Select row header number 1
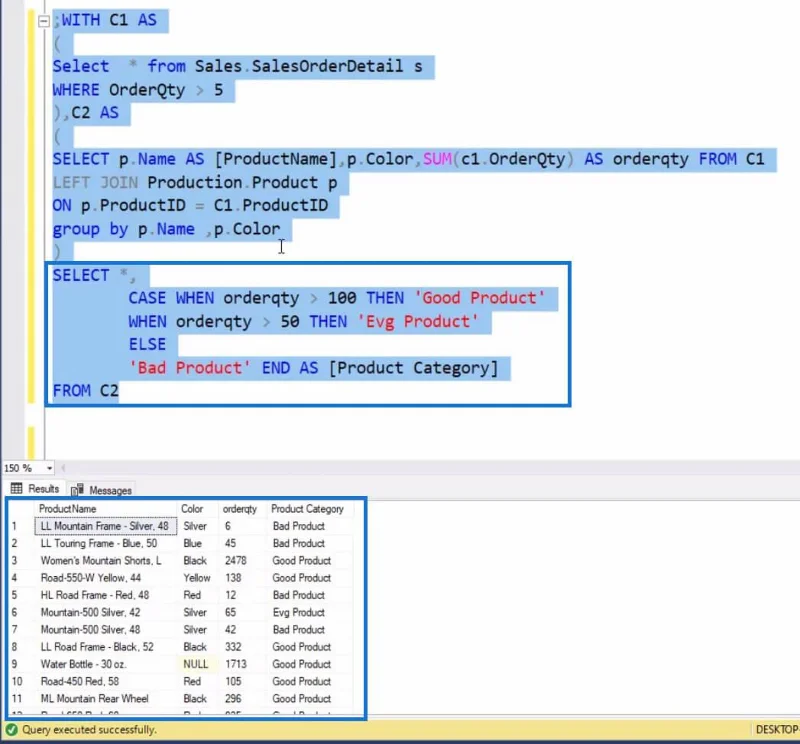 [20, 526]
